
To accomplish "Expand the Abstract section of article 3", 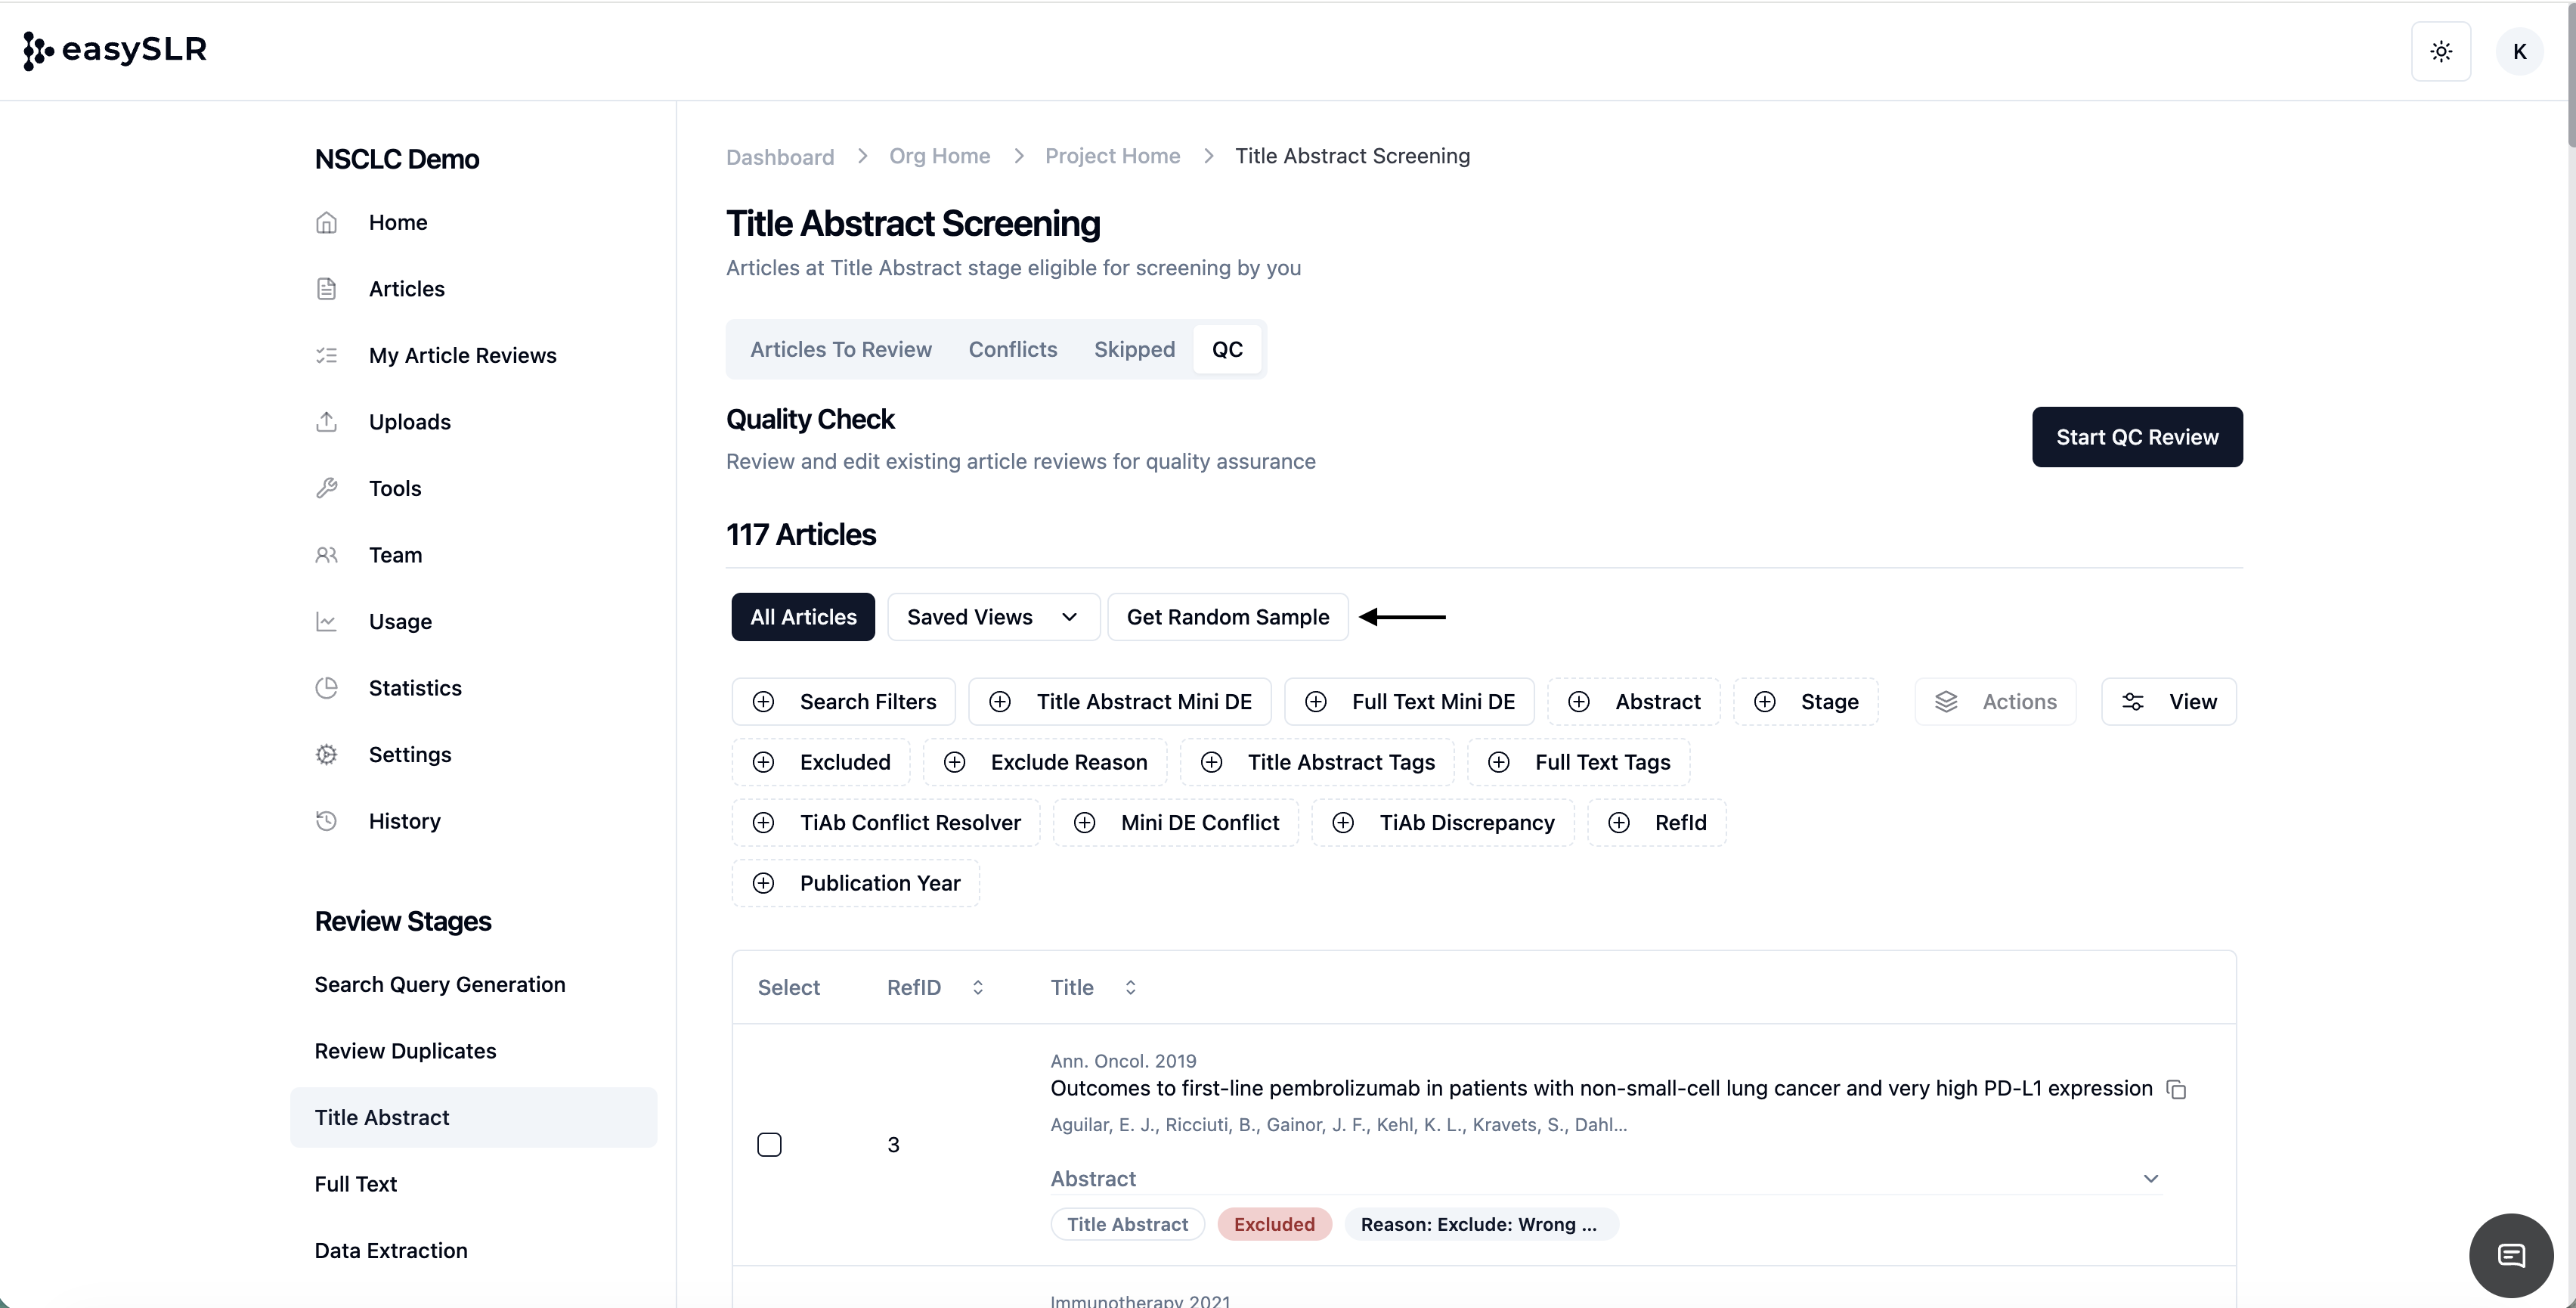I will click(2151, 1179).
